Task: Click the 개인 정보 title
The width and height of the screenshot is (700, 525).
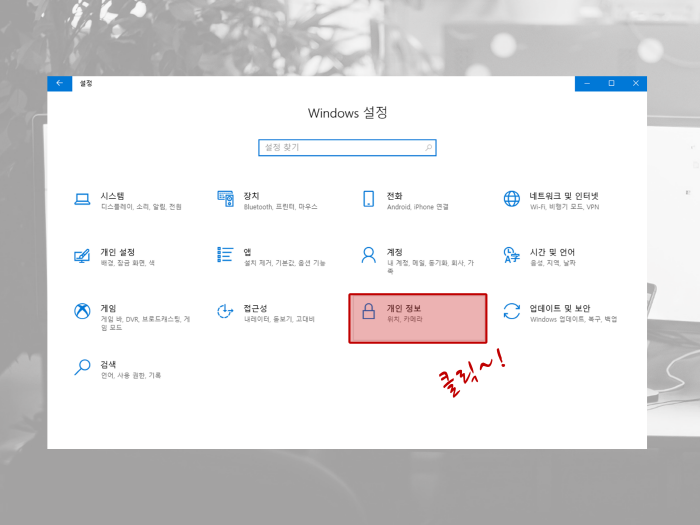Action: [404, 308]
